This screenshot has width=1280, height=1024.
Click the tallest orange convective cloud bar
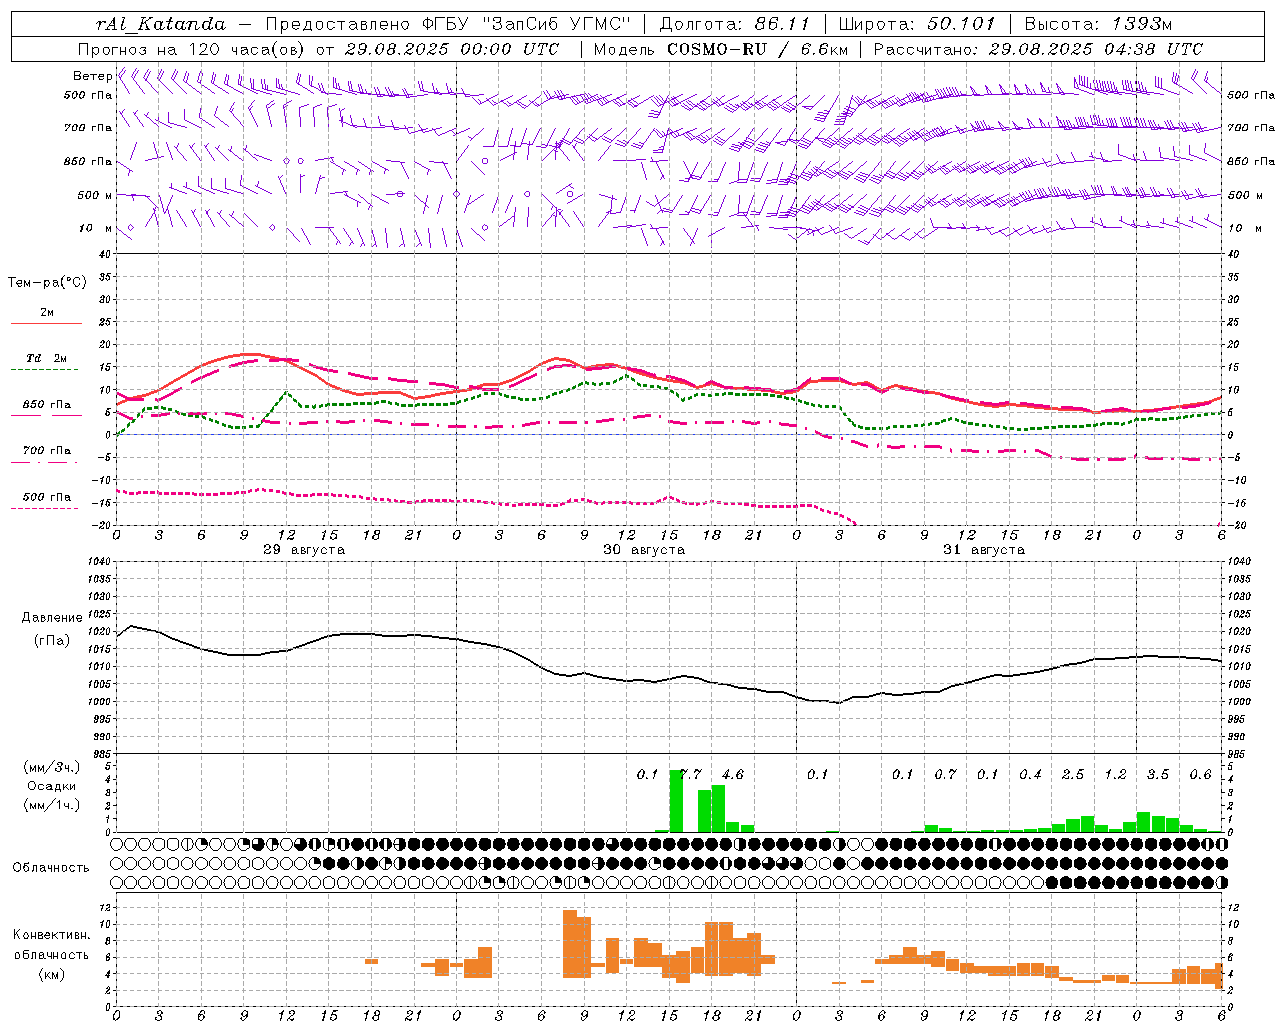pyautogui.click(x=570, y=943)
